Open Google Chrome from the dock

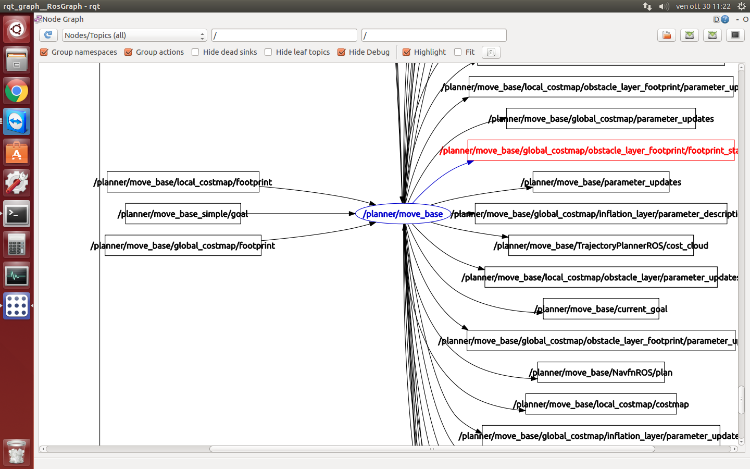pos(16,91)
